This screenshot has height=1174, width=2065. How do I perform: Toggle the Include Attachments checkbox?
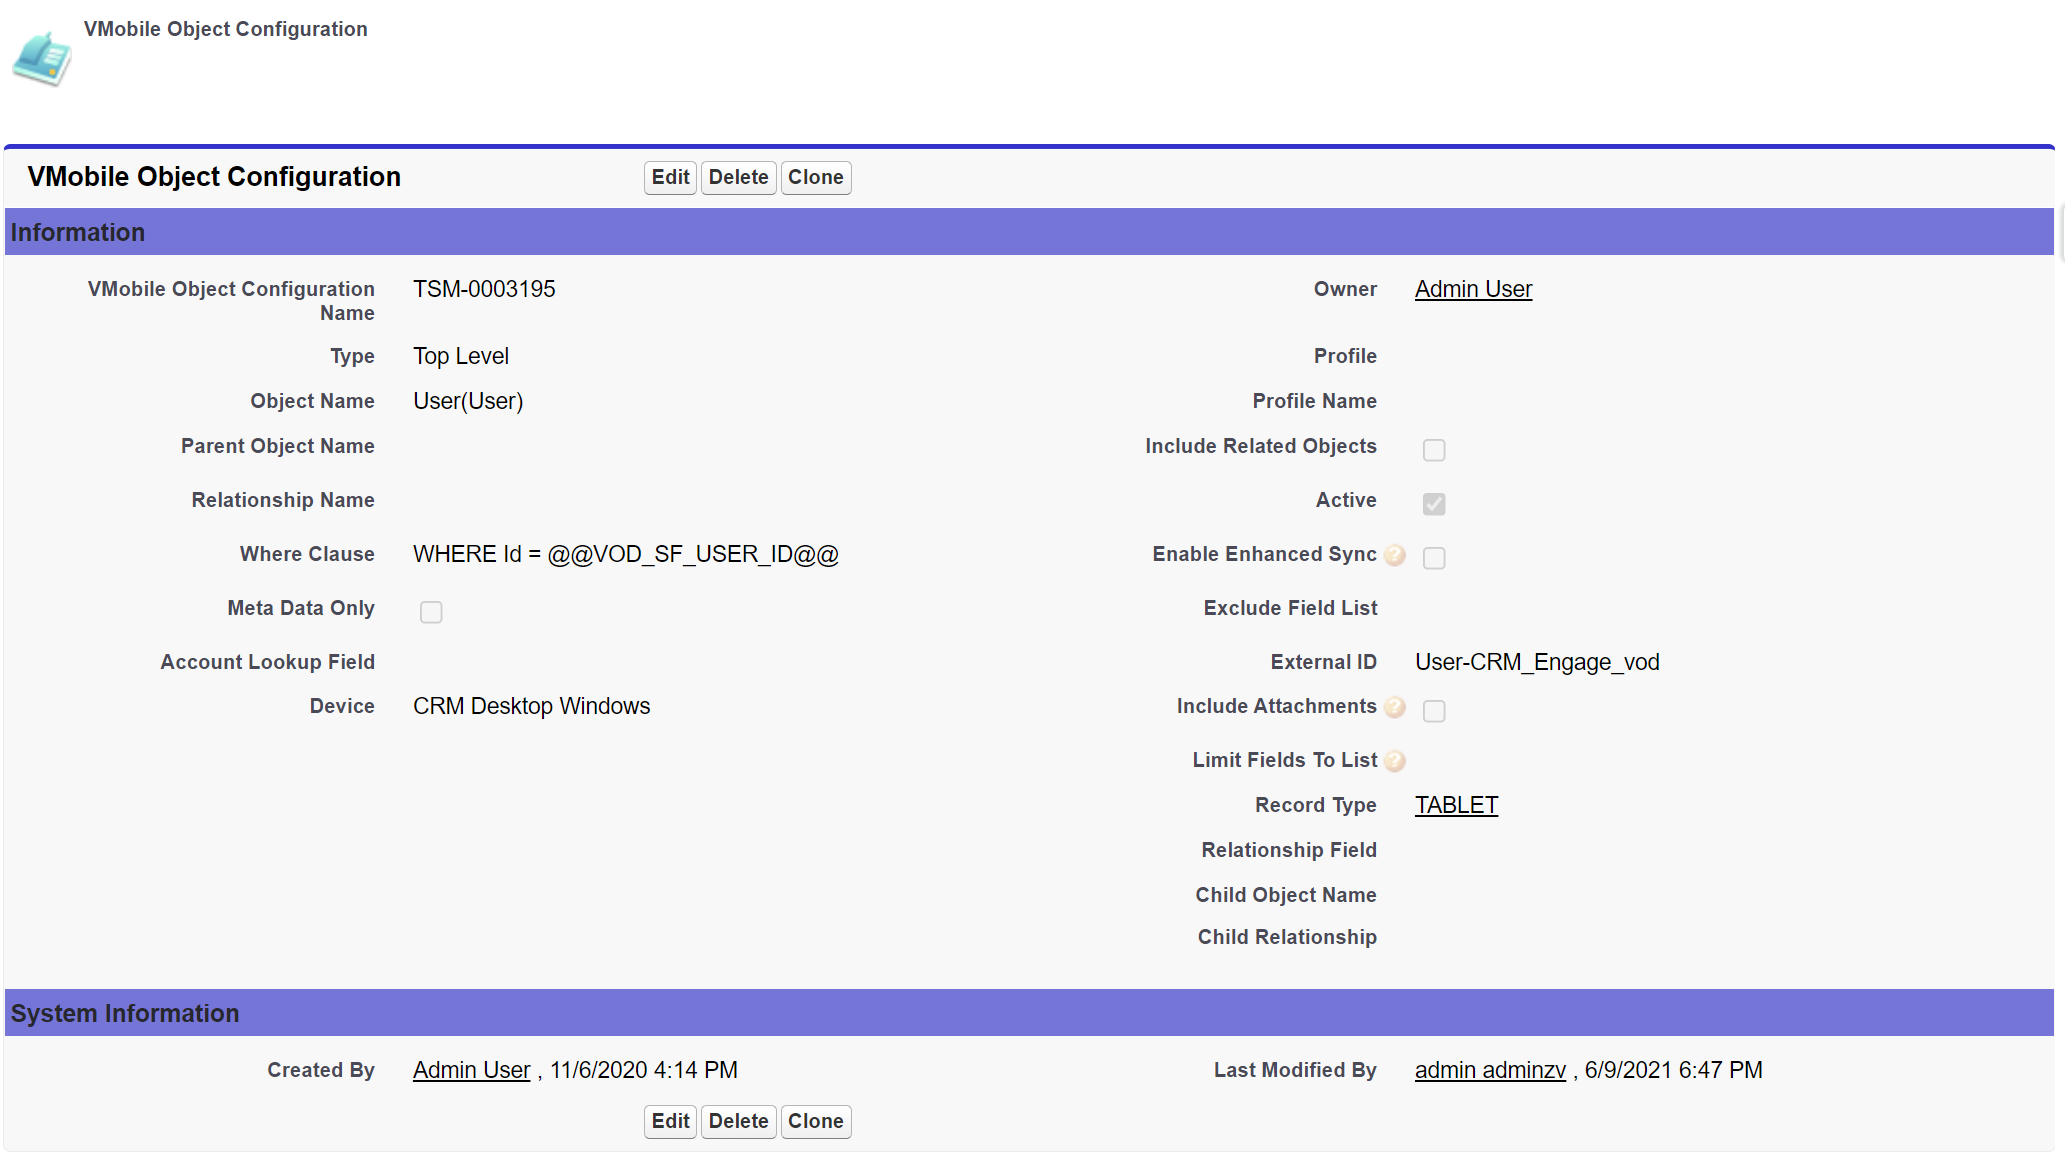1434,711
